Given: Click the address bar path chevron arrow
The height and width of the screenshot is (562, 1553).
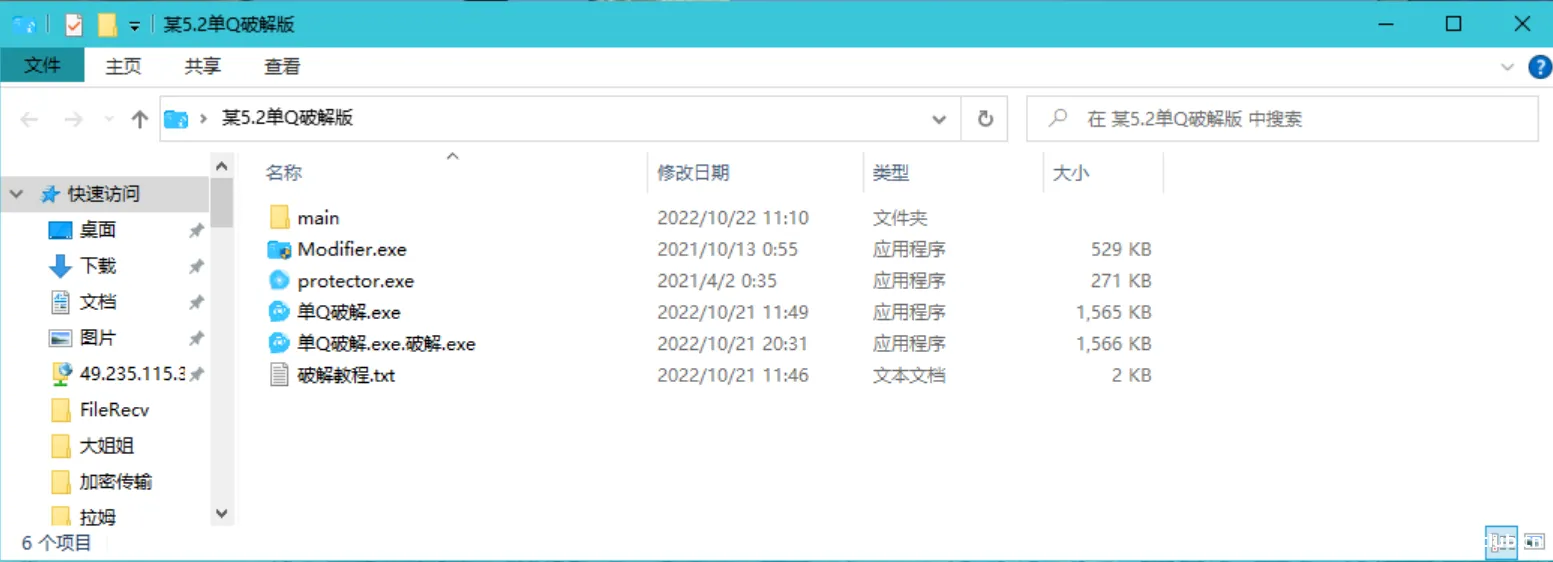Looking at the screenshot, I should point(204,119).
